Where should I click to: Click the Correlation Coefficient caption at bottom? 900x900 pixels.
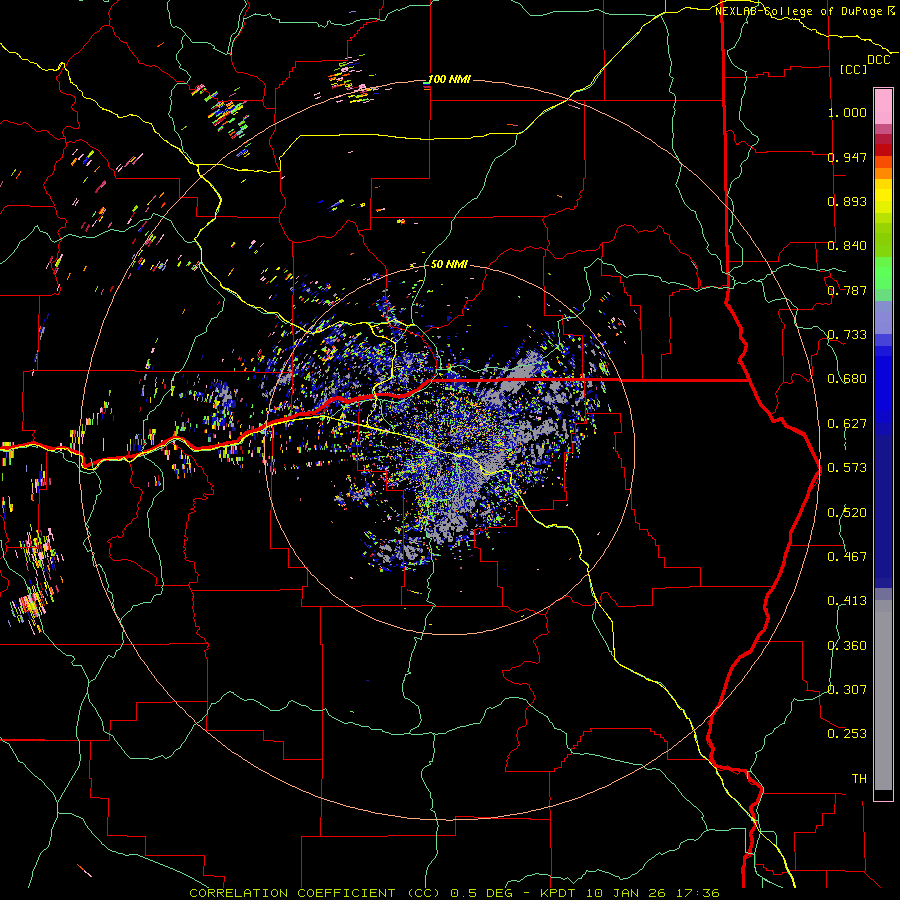454,893
